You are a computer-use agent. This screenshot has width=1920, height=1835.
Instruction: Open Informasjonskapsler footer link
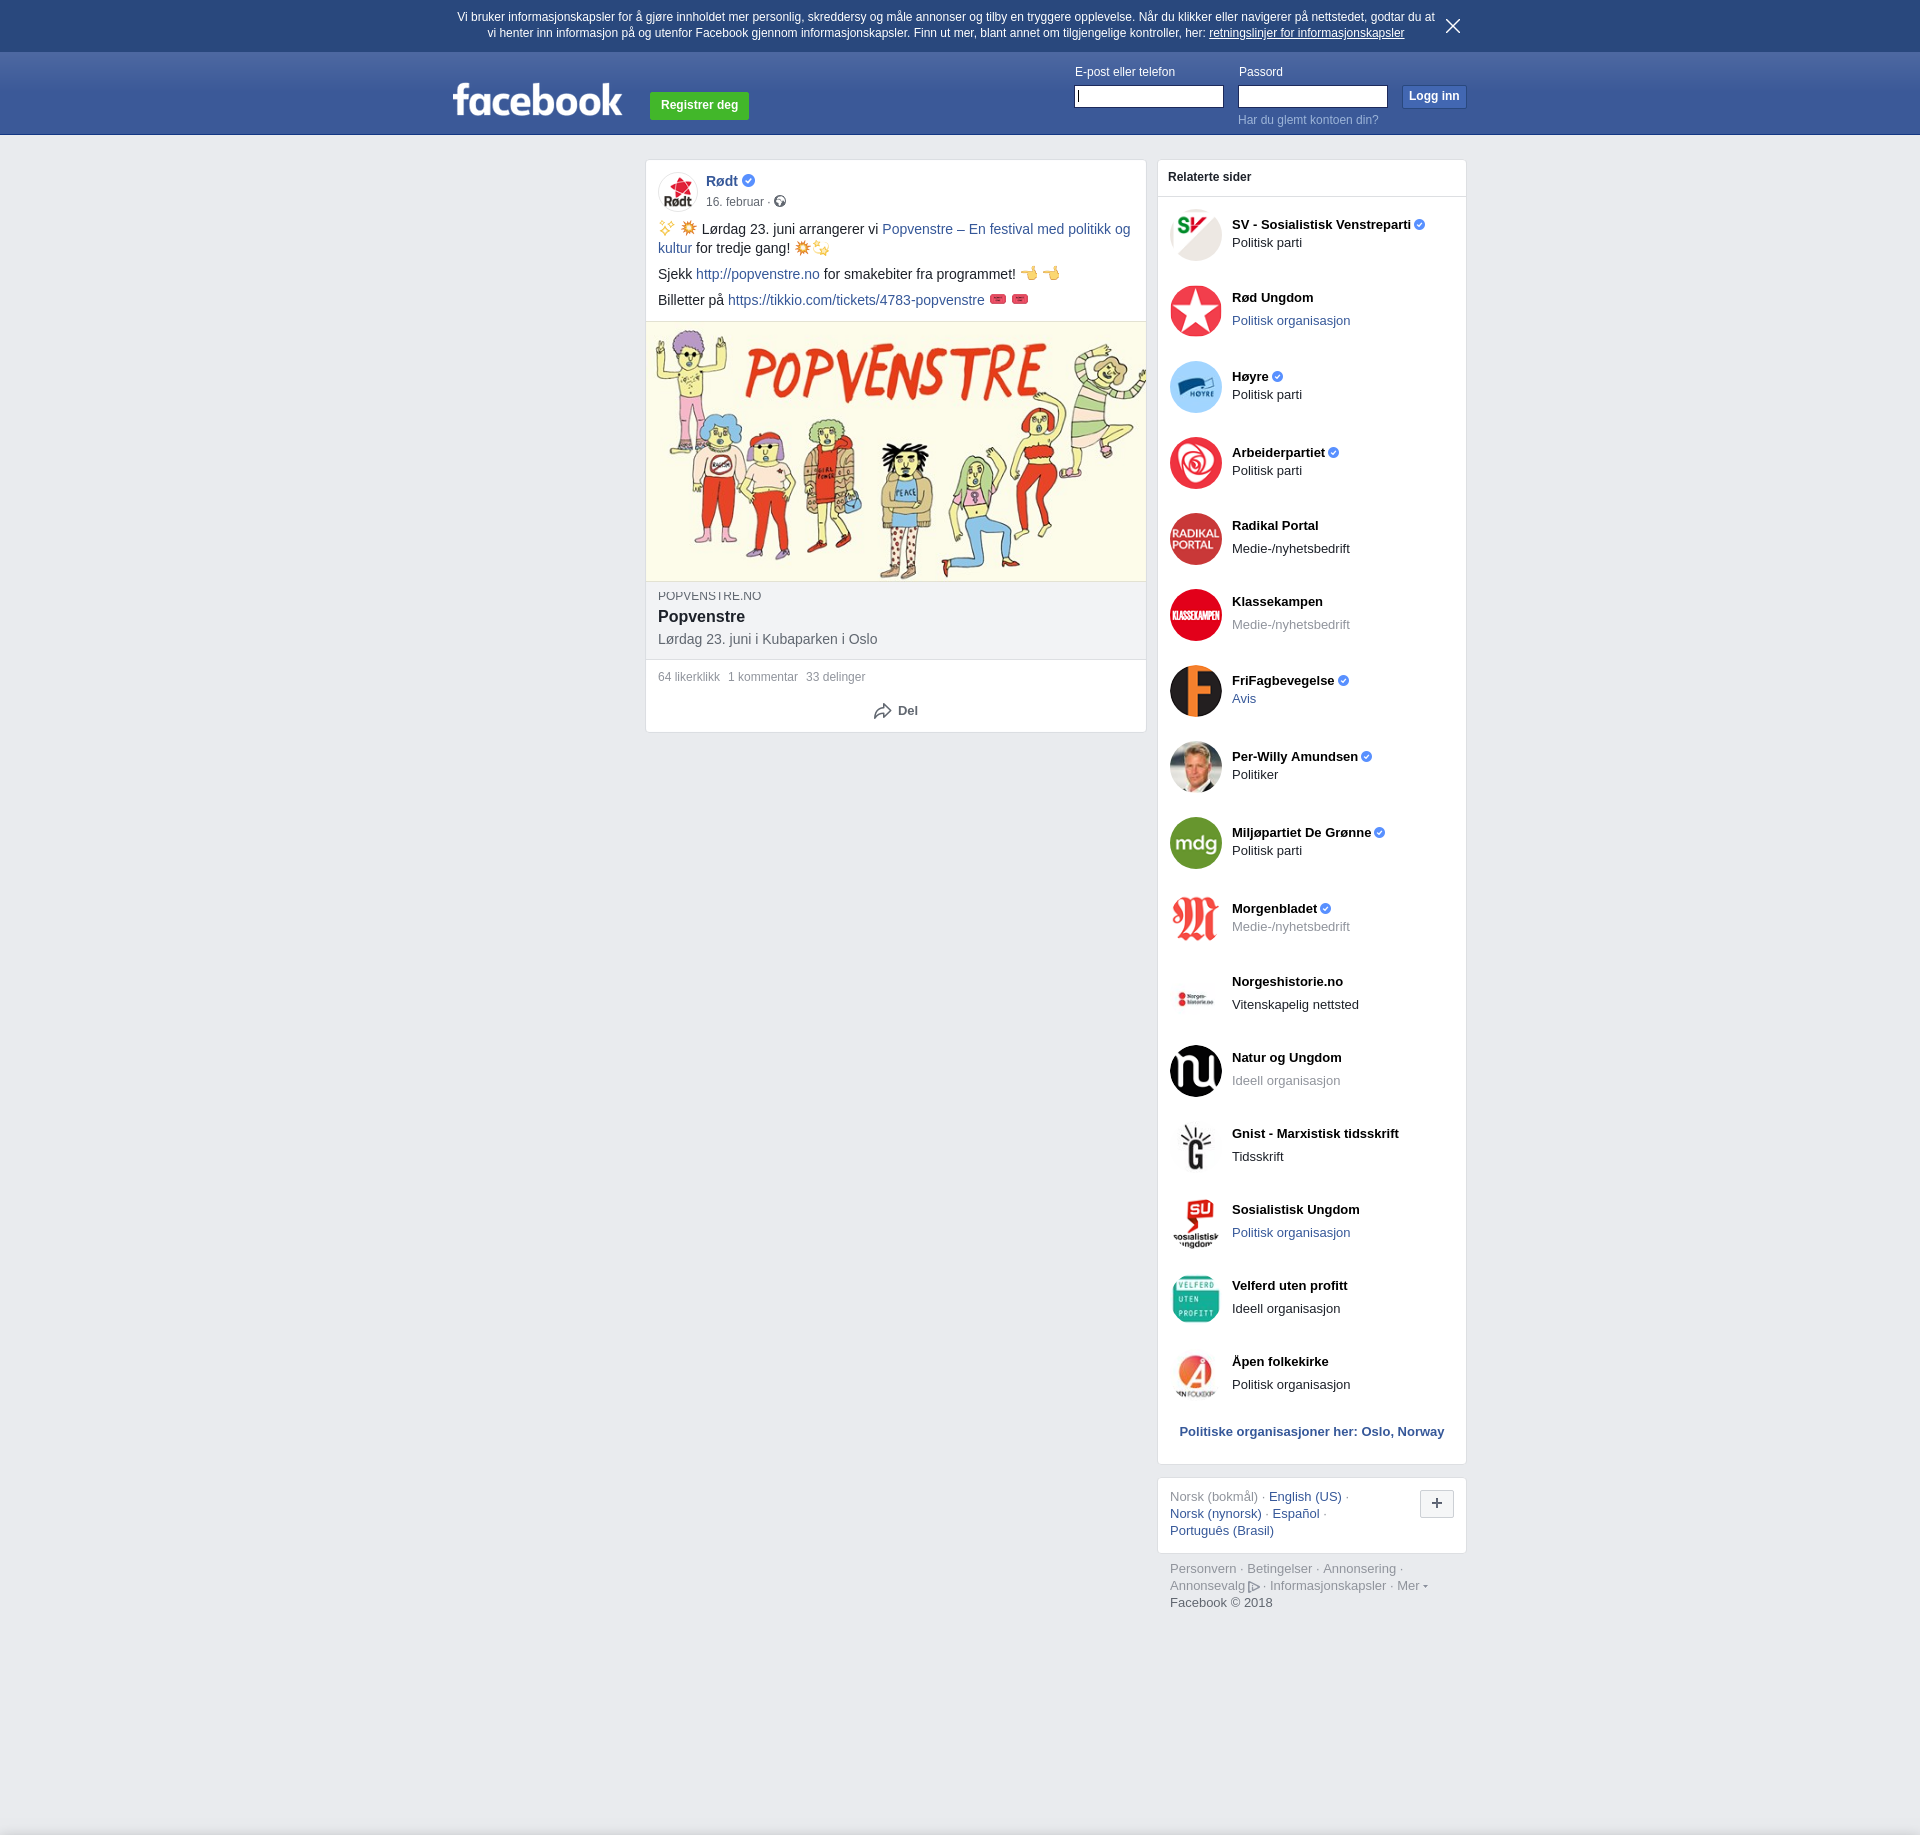tap(1328, 1586)
